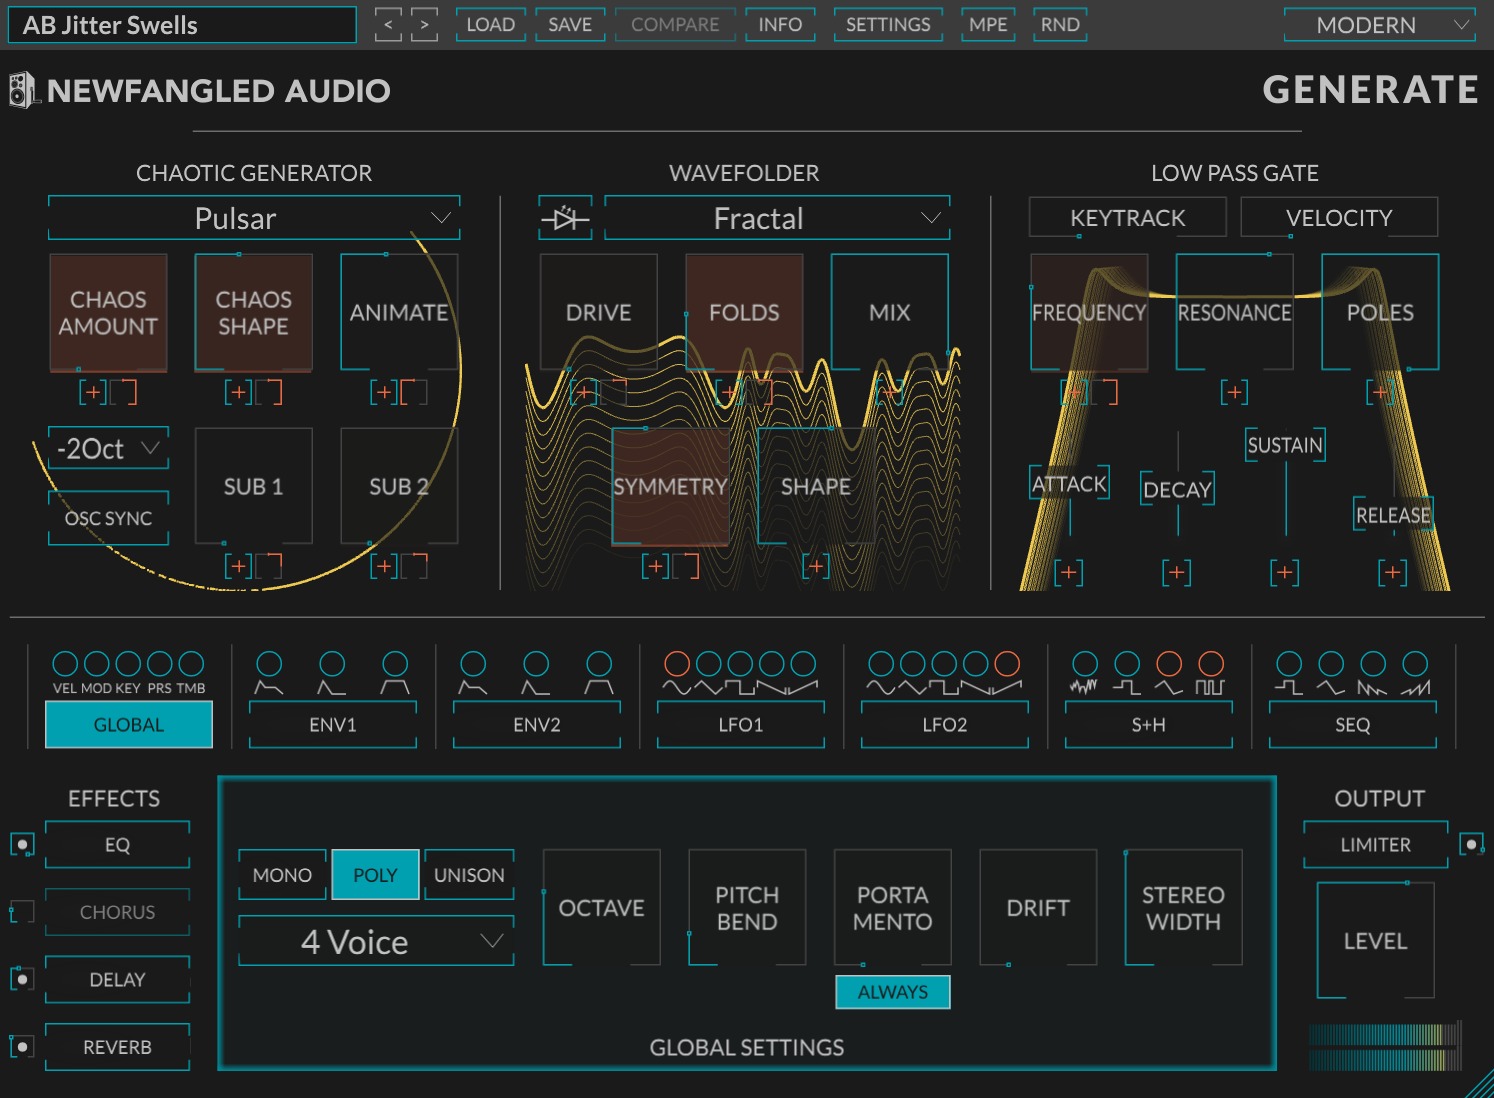Open the -2Oct sub octave dropdown
This screenshot has height=1098, width=1494.
[x=108, y=449]
